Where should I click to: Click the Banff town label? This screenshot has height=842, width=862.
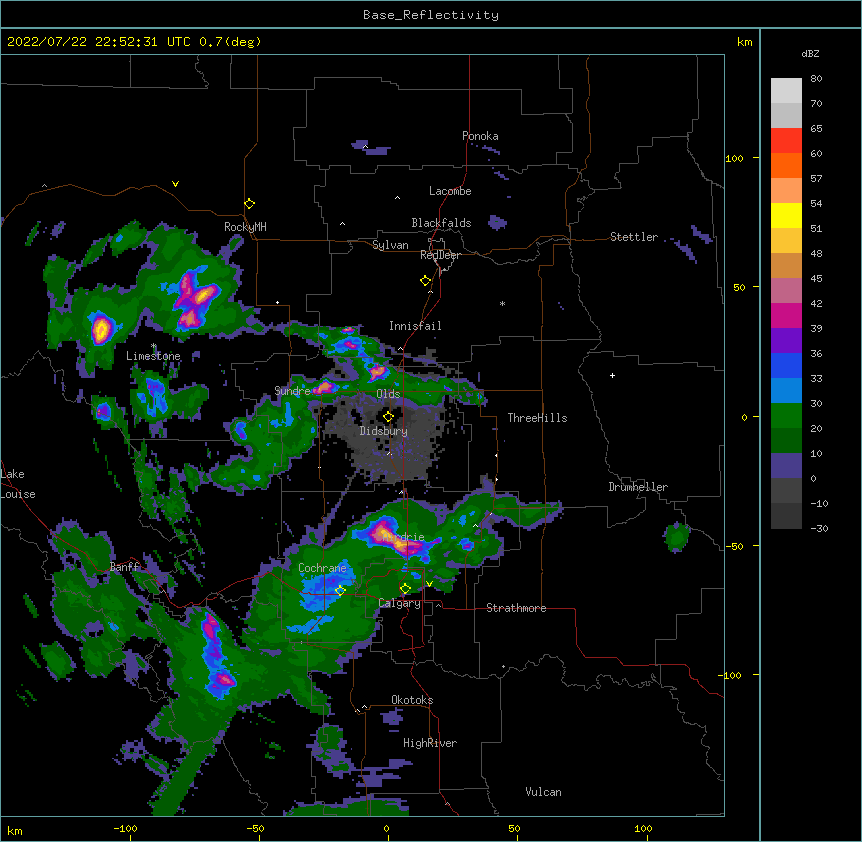(x=125, y=567)
